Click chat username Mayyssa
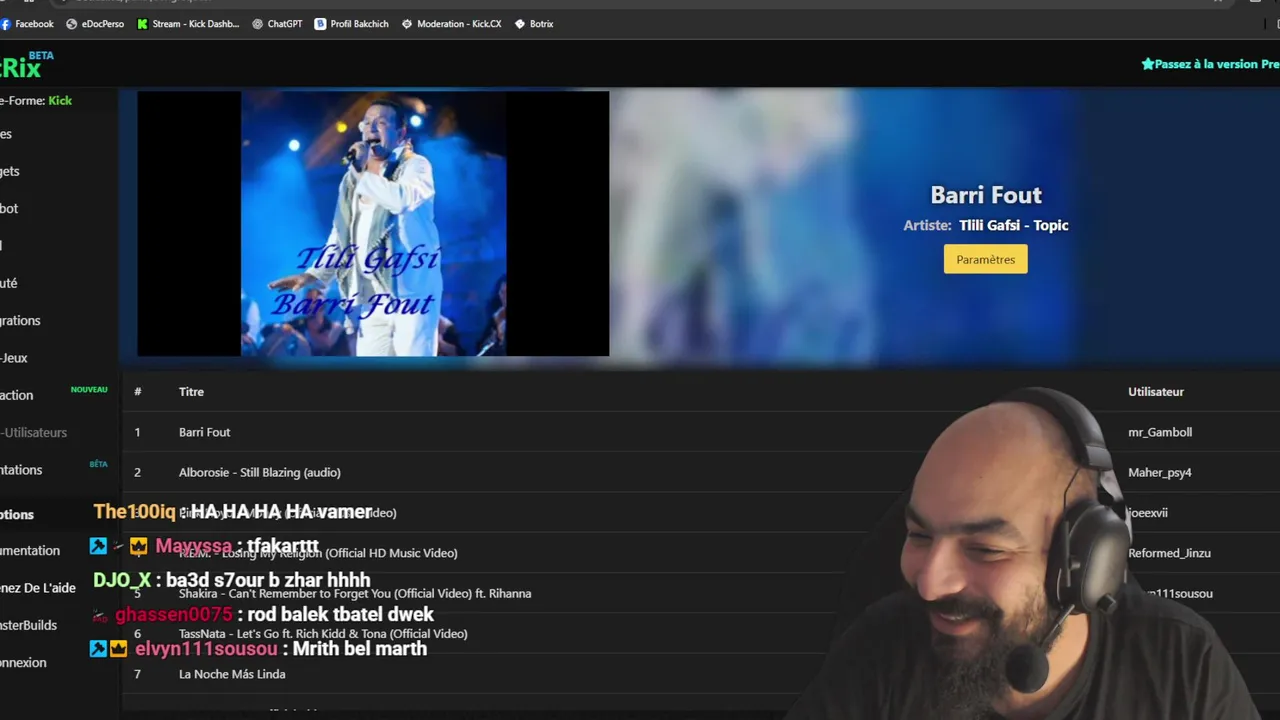 194,547
